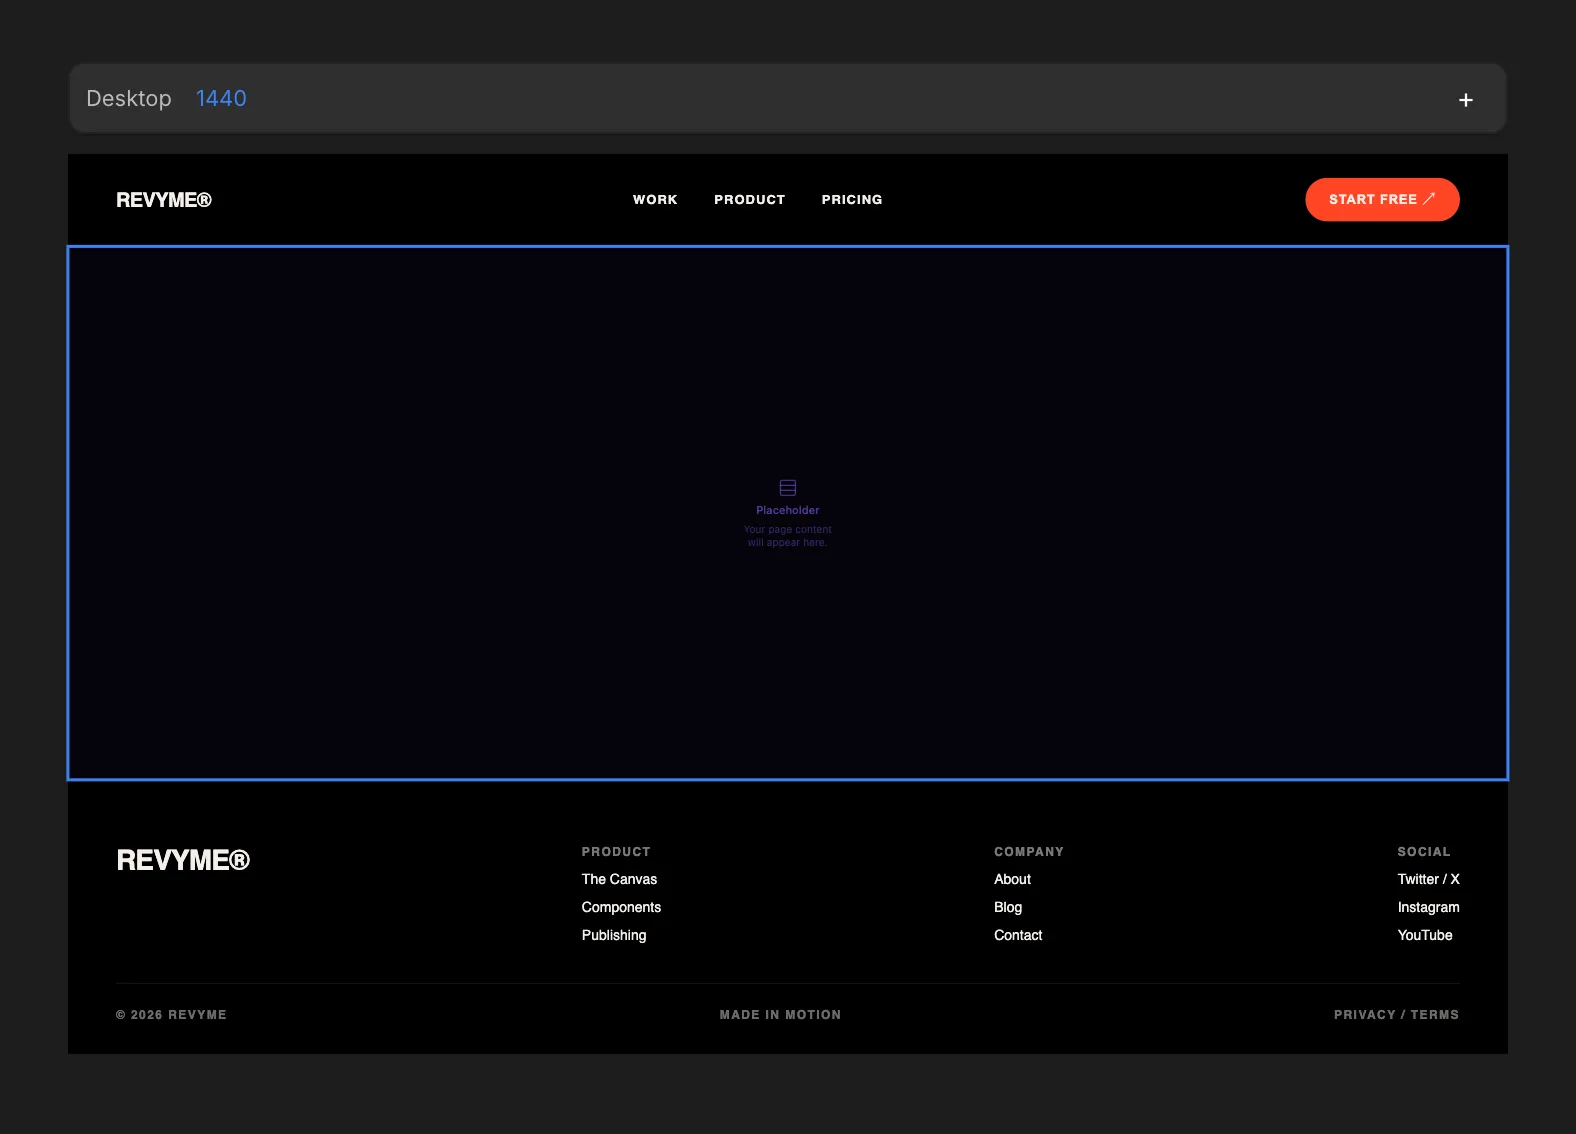The height and width of the screenshot is (1134, 1576).
Task: Open the PRODUCT nav item
Action: pyautogui.click(x=750, y=200)
